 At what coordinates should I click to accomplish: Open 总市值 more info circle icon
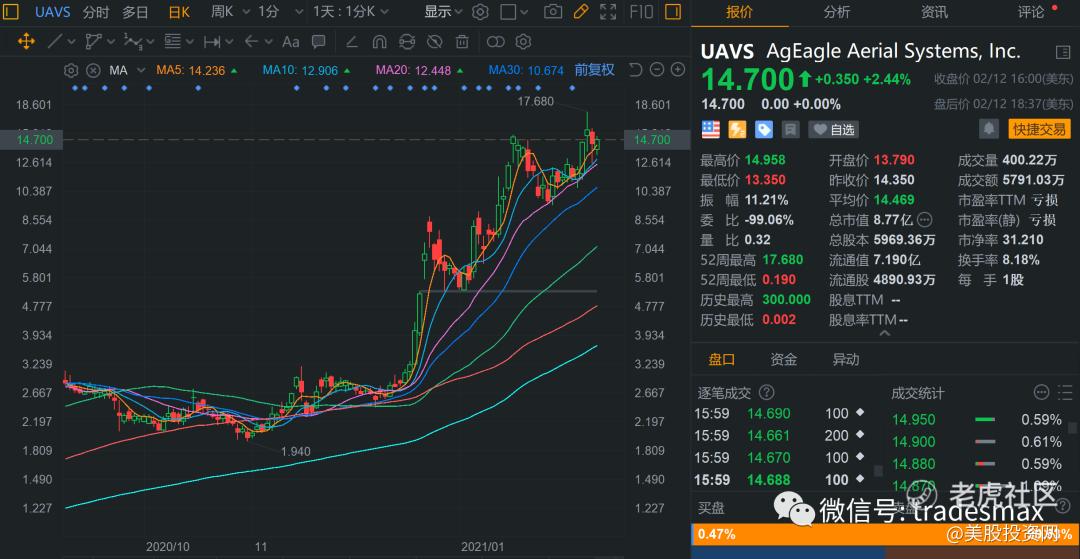click(x=924, y=220)
